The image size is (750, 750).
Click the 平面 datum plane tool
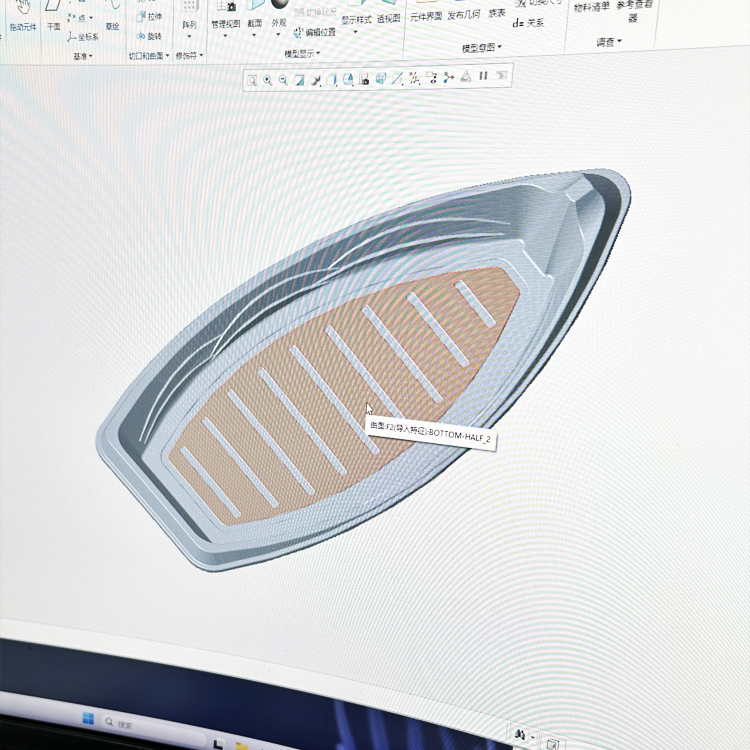pyautogui.click(x=54, y=8)
